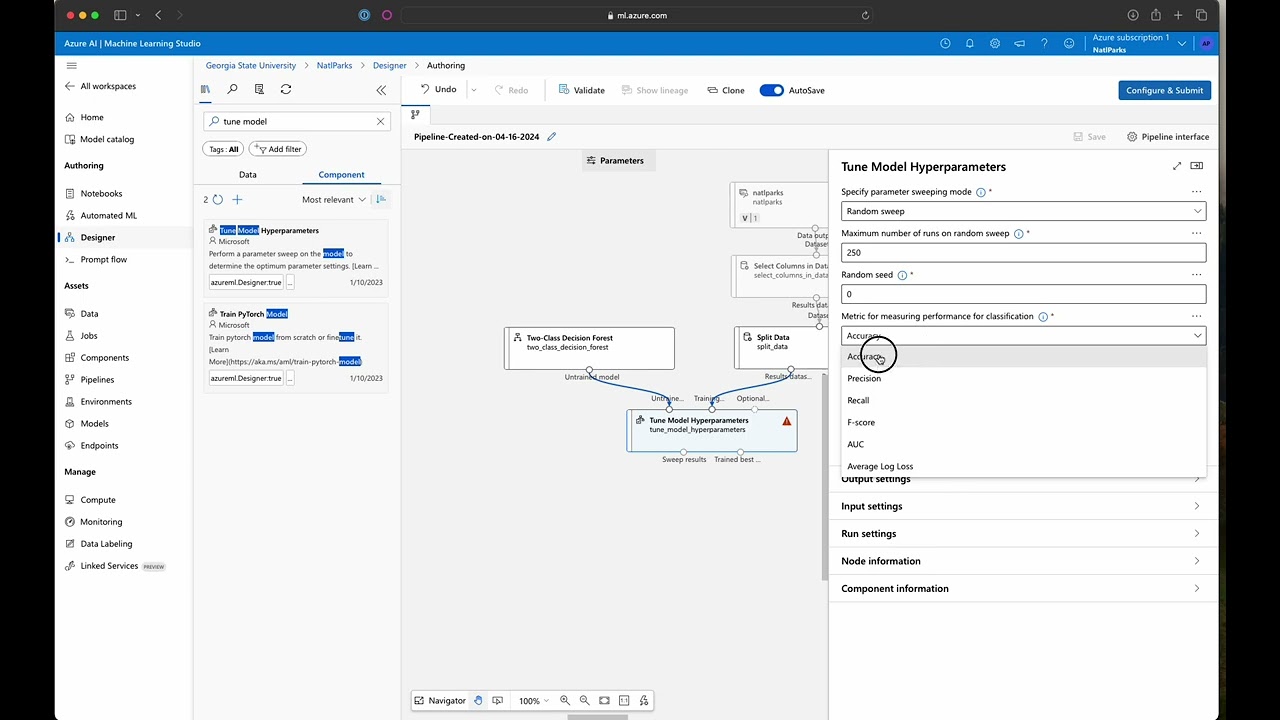Expand the Tune Model Hyperparameters panel to full size
The image size is (1280, 720).
click(x=1177, y=166)
